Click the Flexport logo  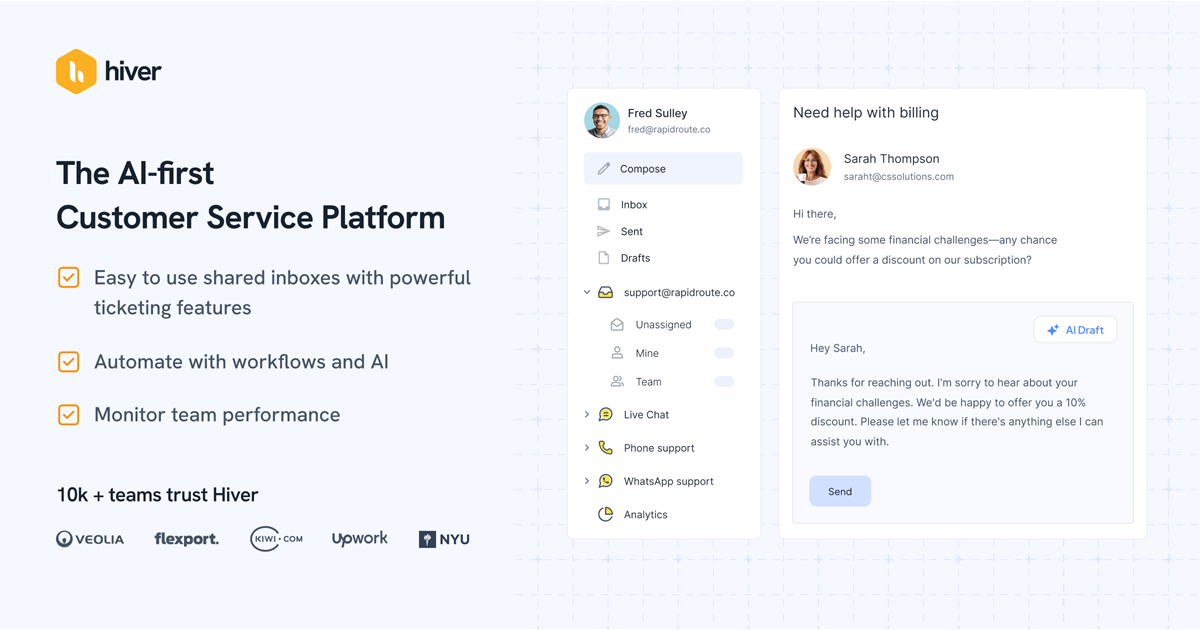coord(187,539)
